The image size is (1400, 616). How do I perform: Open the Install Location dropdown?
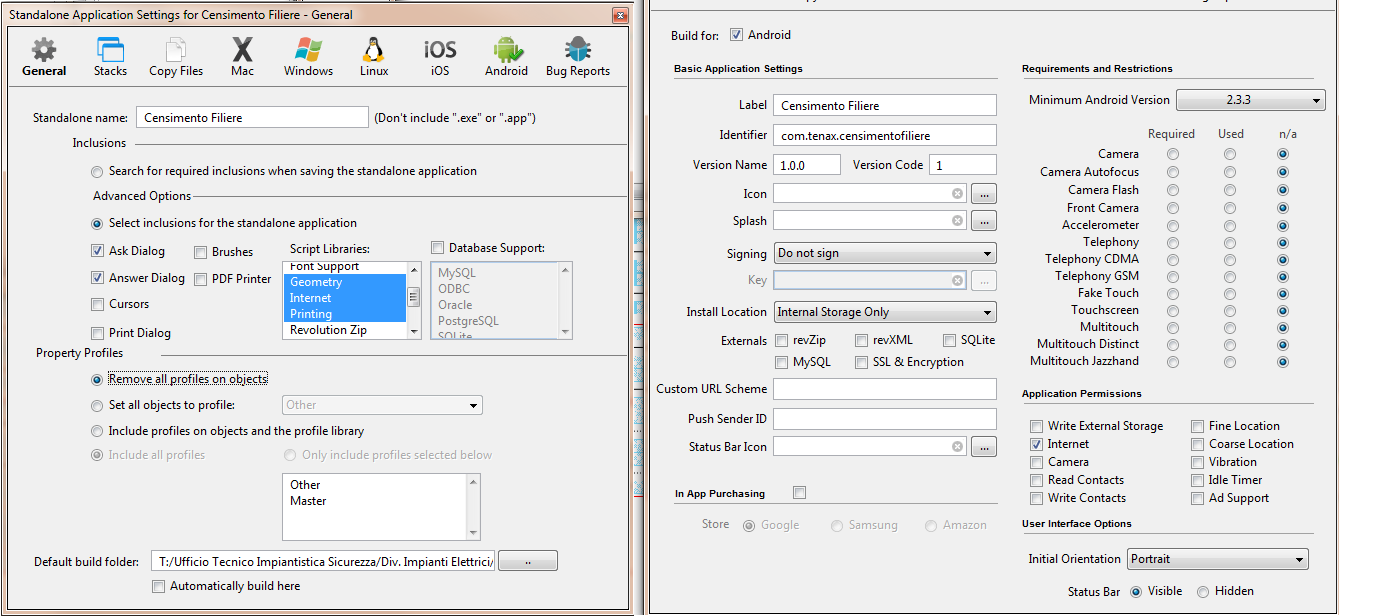click(885, 312)
